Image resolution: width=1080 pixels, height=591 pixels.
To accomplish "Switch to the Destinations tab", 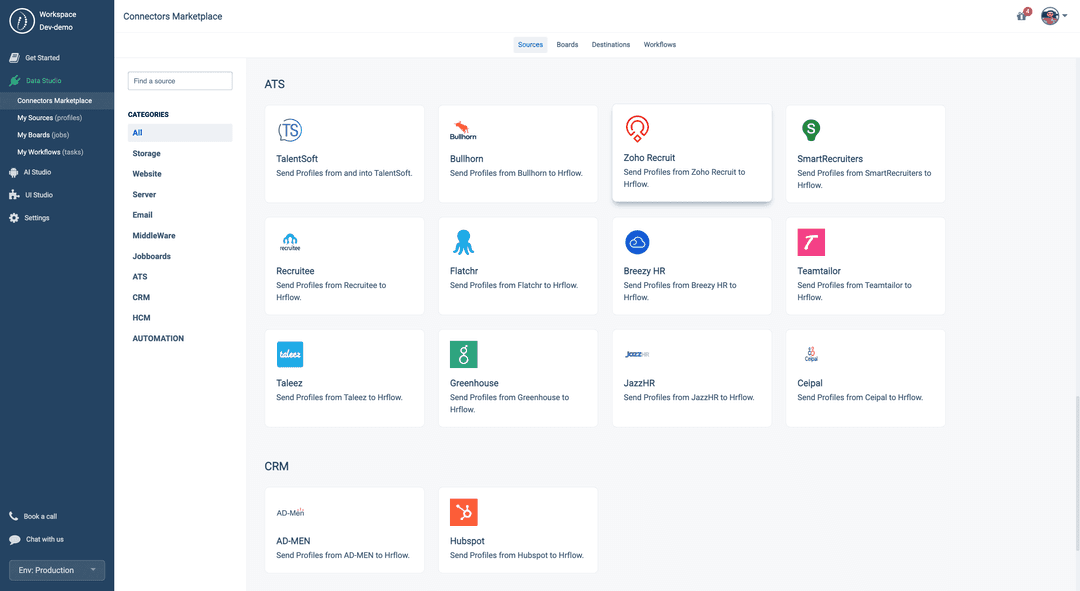I will (x=610, y=44).
